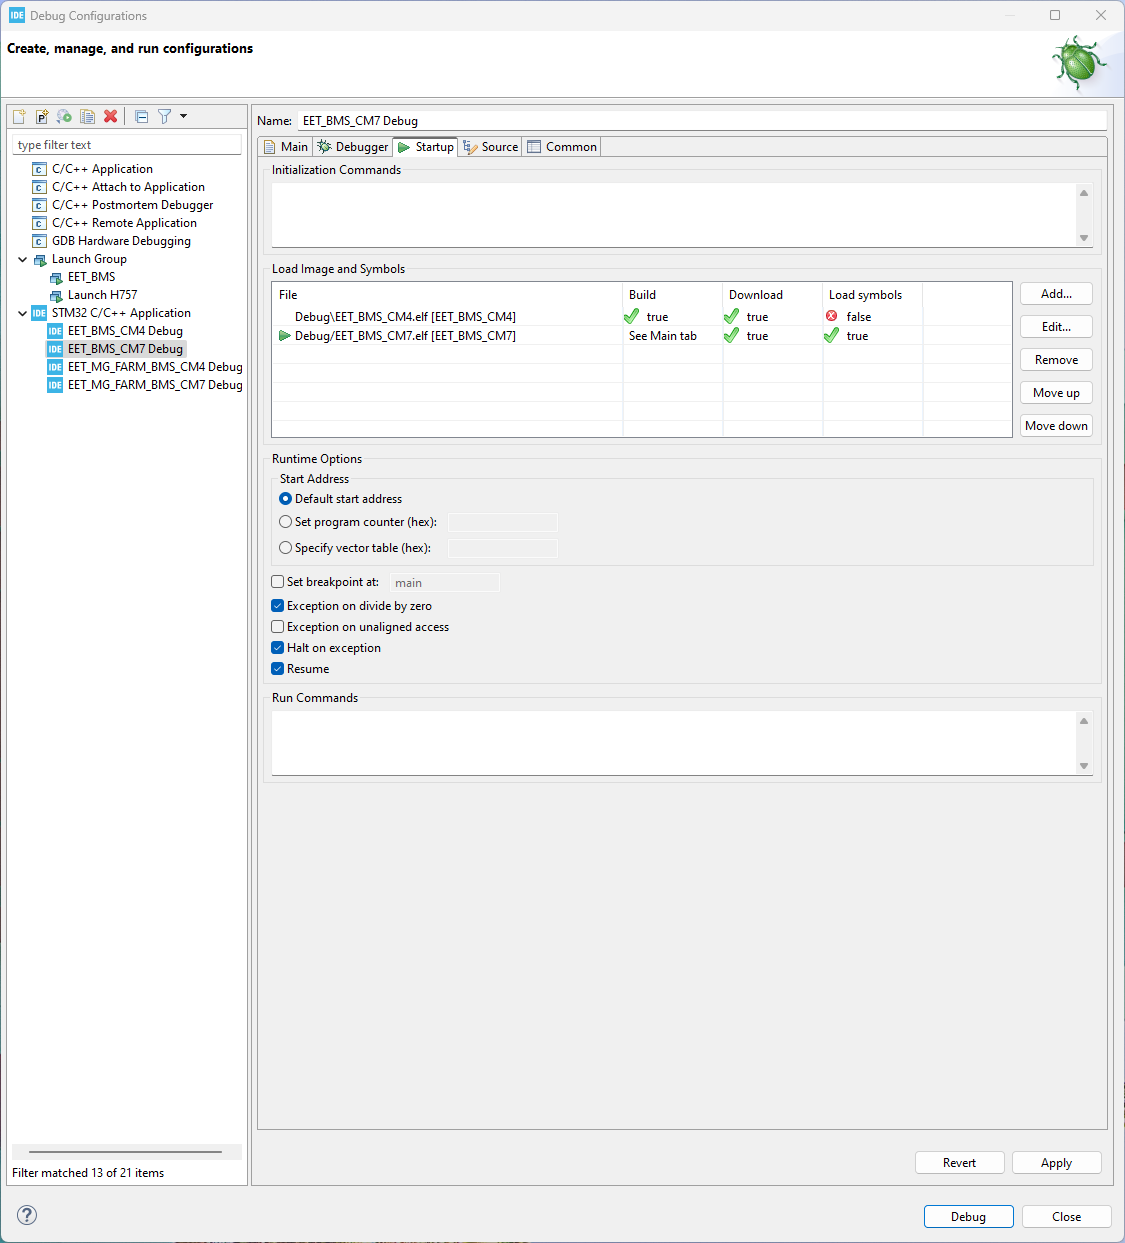Select C/C++ Attach to Application item
Image resolution: width=1125 pixels, height=1243 pixels.
128,187
